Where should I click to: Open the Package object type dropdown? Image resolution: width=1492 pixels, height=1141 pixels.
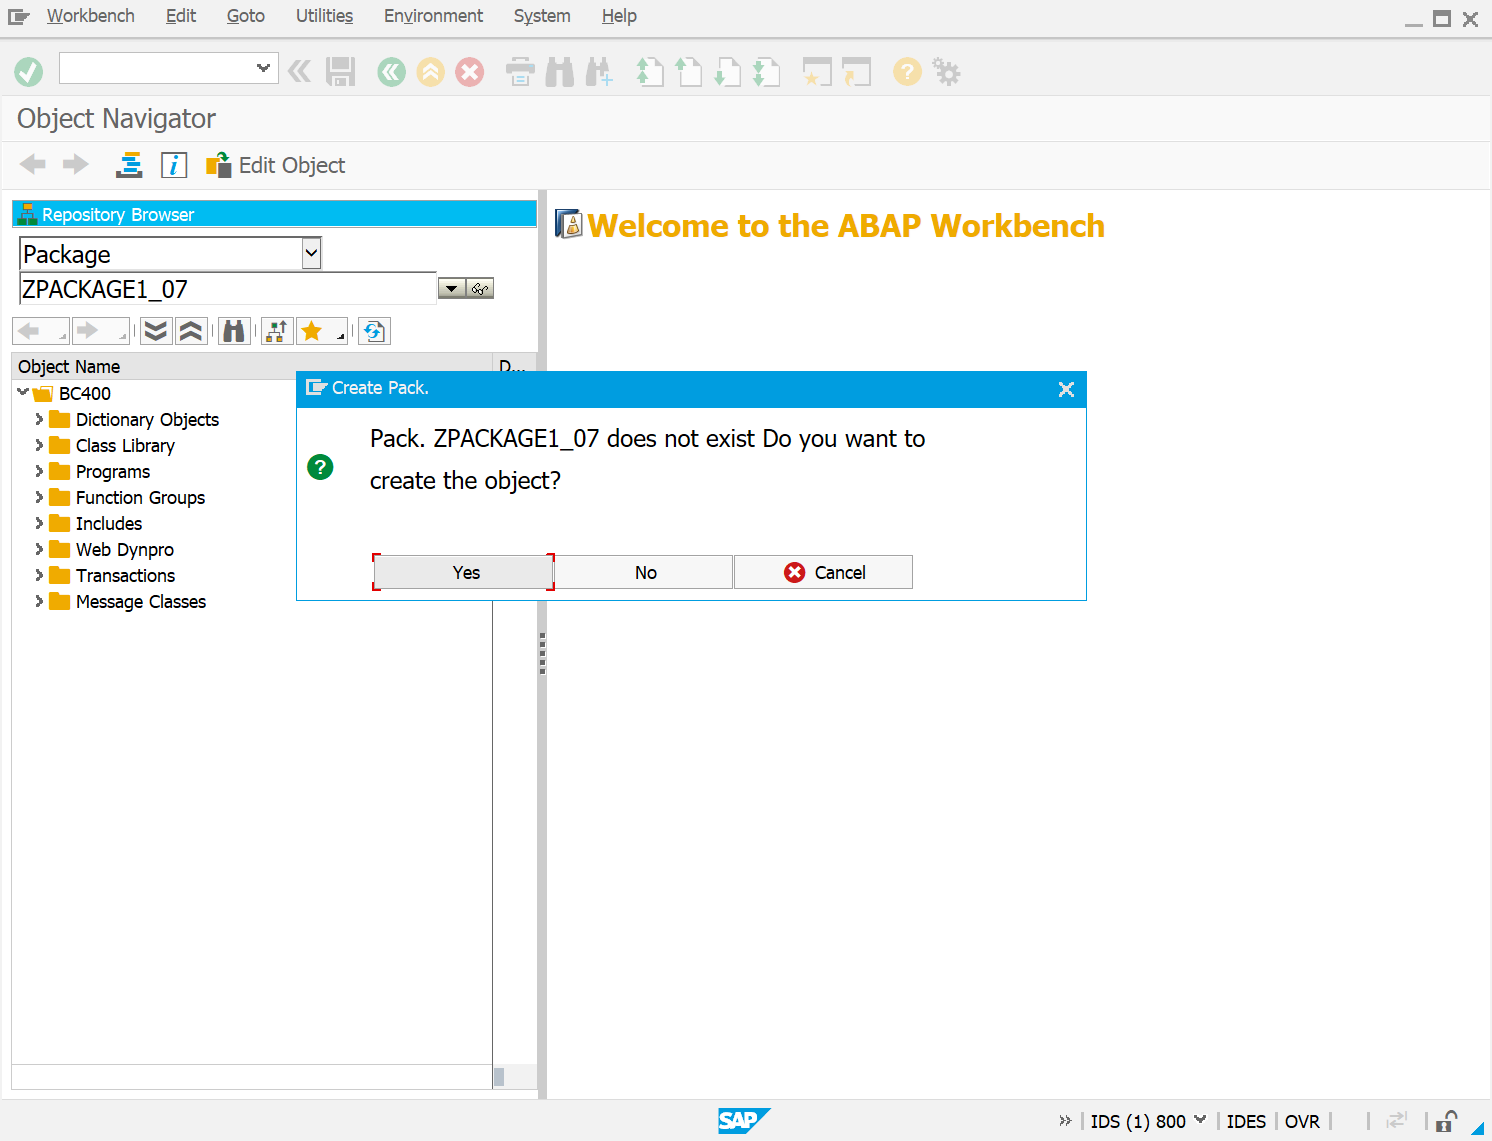pos(311,253)
